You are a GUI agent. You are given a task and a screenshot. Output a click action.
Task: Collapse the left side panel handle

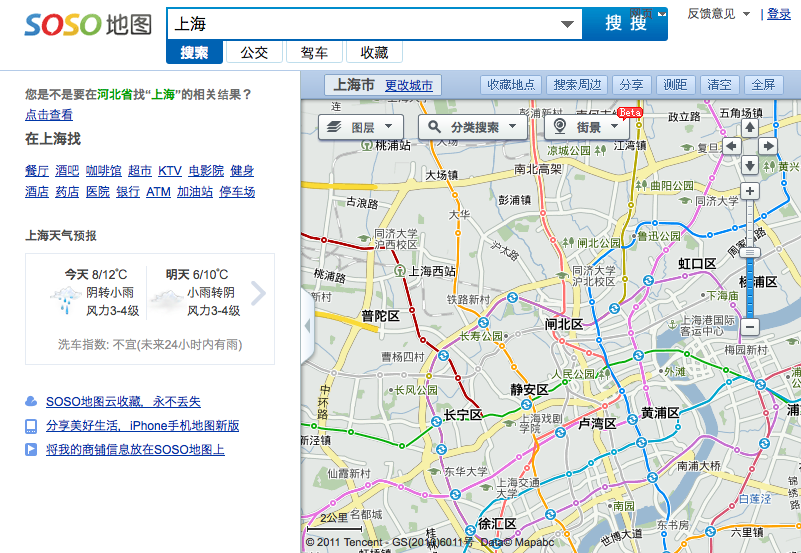[x=308, y=329]
